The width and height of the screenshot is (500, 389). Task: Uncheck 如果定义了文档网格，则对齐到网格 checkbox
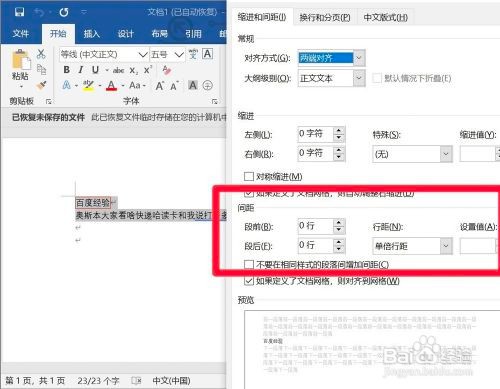click(x=249, y=281)
